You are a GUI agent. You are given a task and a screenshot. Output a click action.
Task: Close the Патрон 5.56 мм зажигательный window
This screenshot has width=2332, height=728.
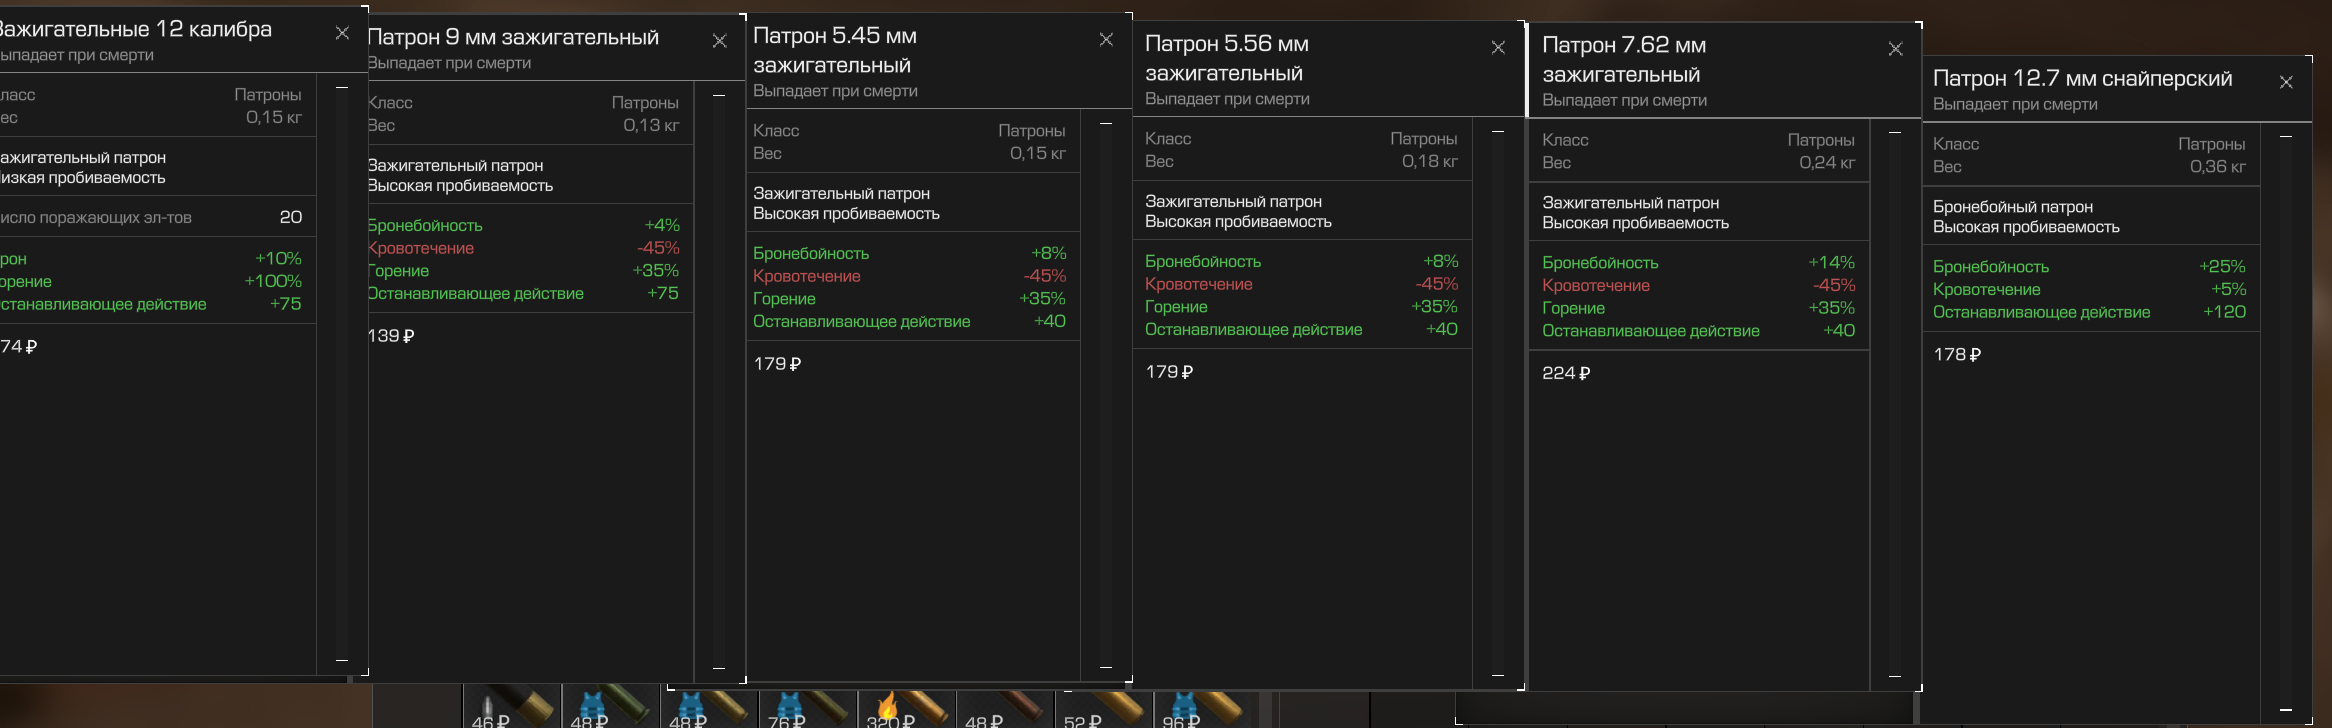point(1498,48)
